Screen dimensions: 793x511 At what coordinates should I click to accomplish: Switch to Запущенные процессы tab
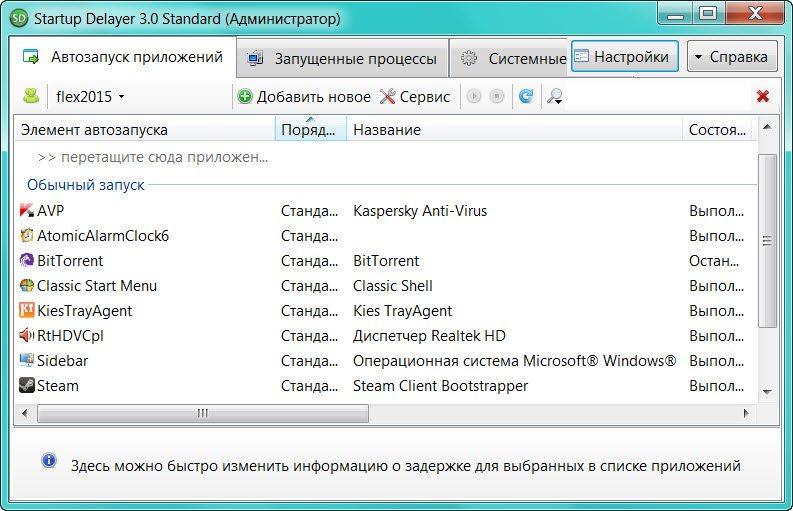(x=342, y=59)
